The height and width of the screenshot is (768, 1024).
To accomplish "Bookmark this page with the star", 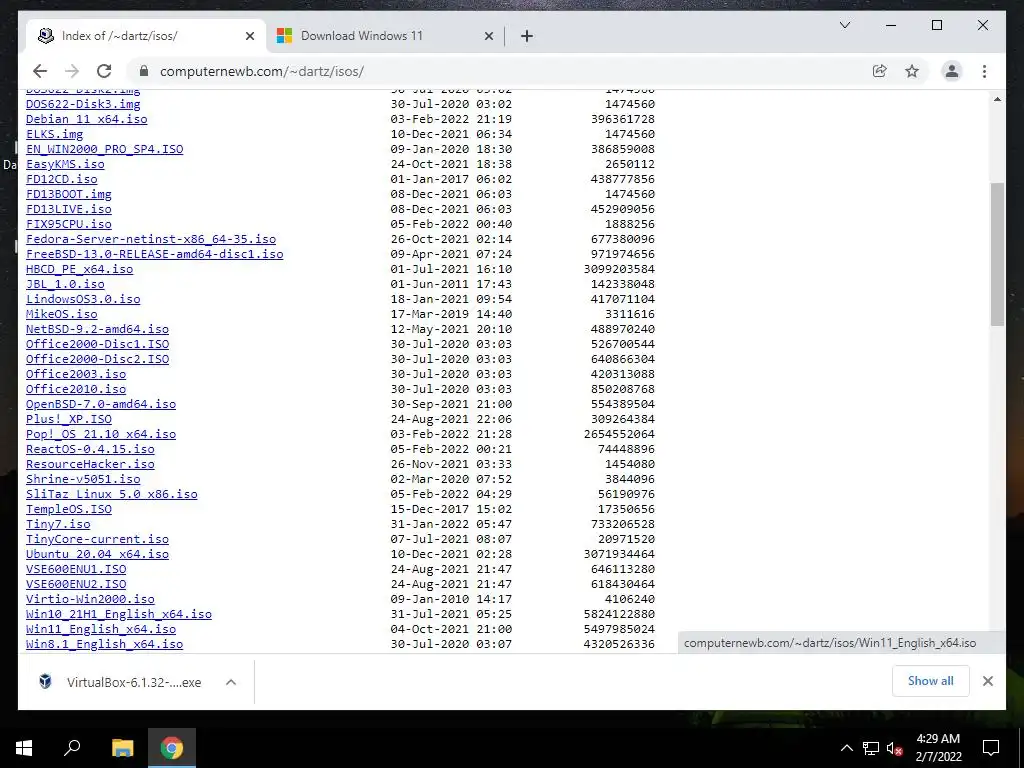I will (912, 71).
